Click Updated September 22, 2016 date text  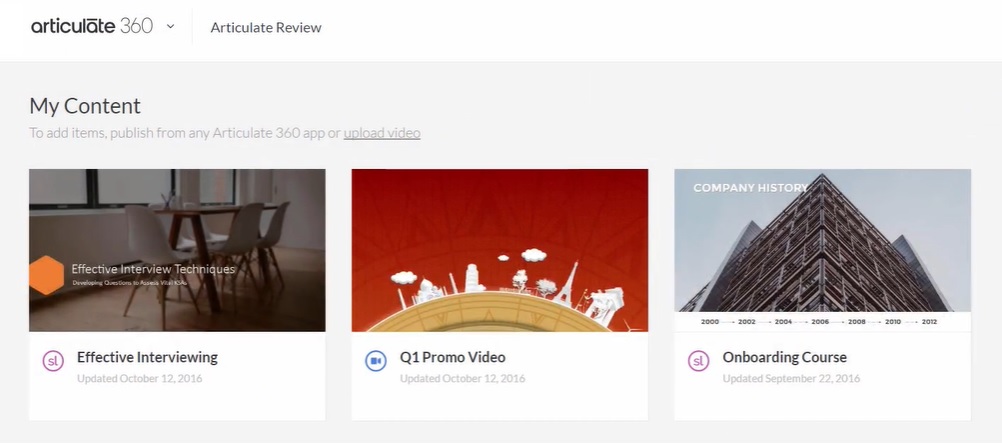(x=791, y=379)
